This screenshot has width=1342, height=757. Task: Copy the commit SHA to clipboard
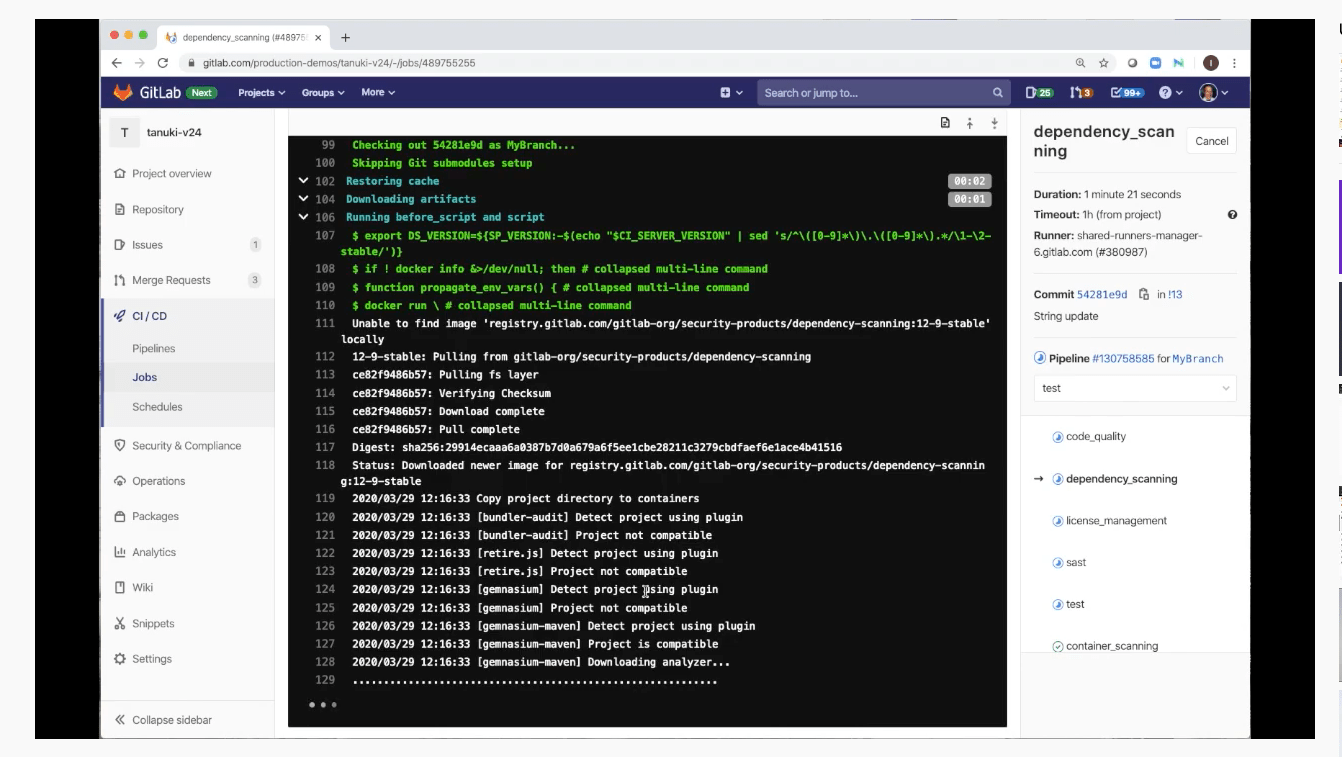[x=1144, y=295]
